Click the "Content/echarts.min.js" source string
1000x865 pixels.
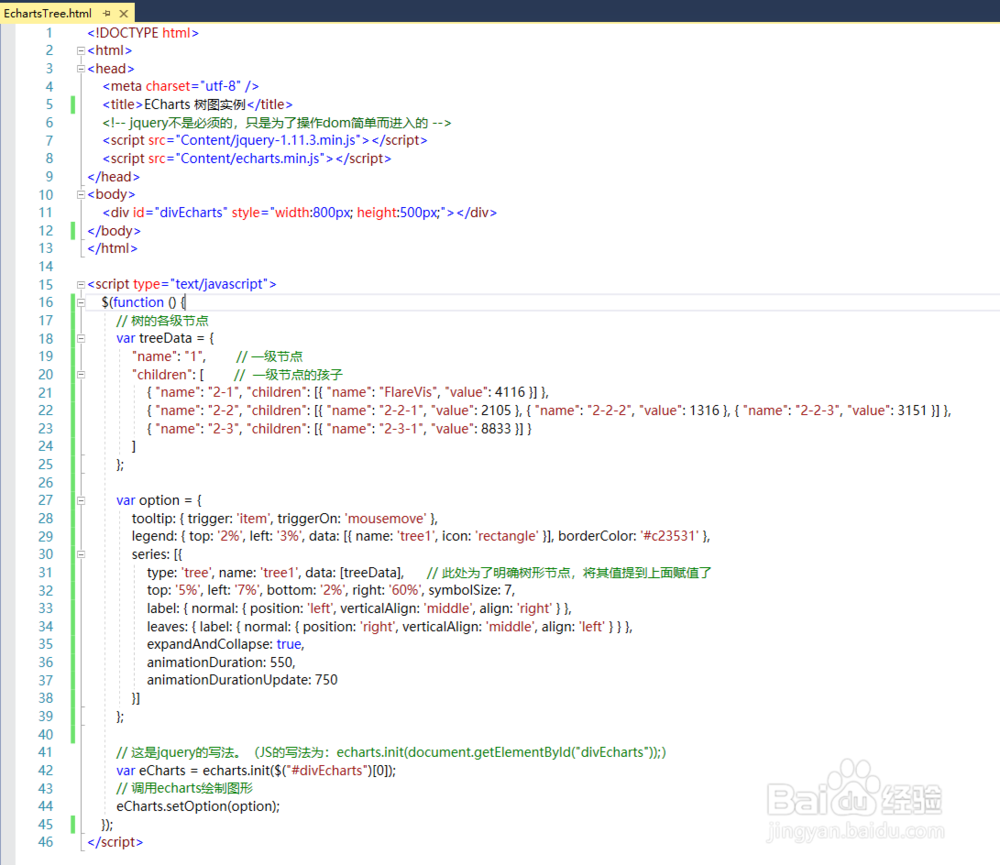click(254, 158)
